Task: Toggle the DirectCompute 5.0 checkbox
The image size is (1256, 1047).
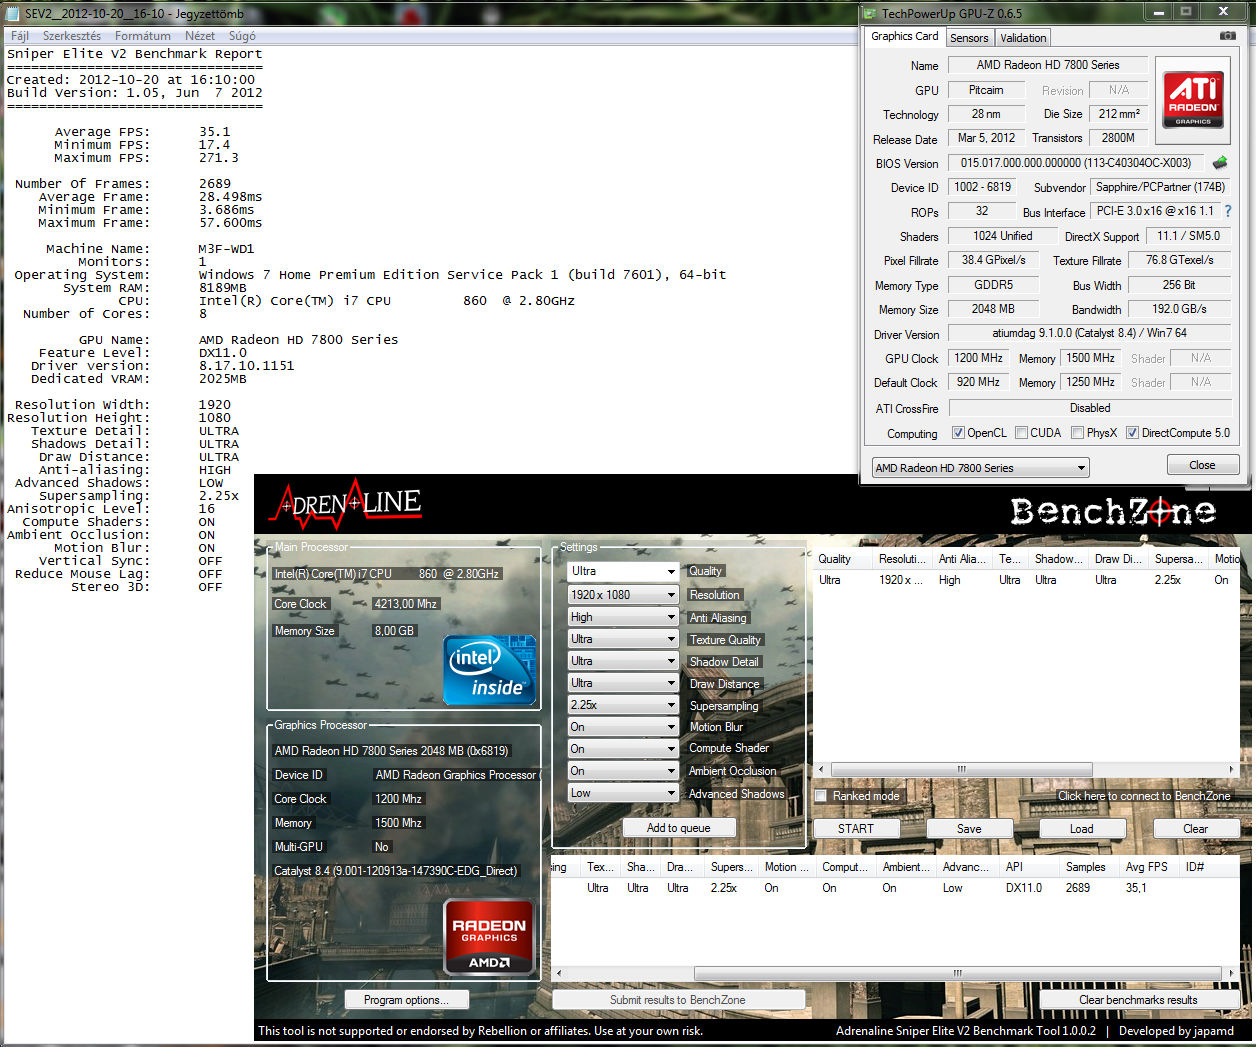Action: (x=1132, y=433)
